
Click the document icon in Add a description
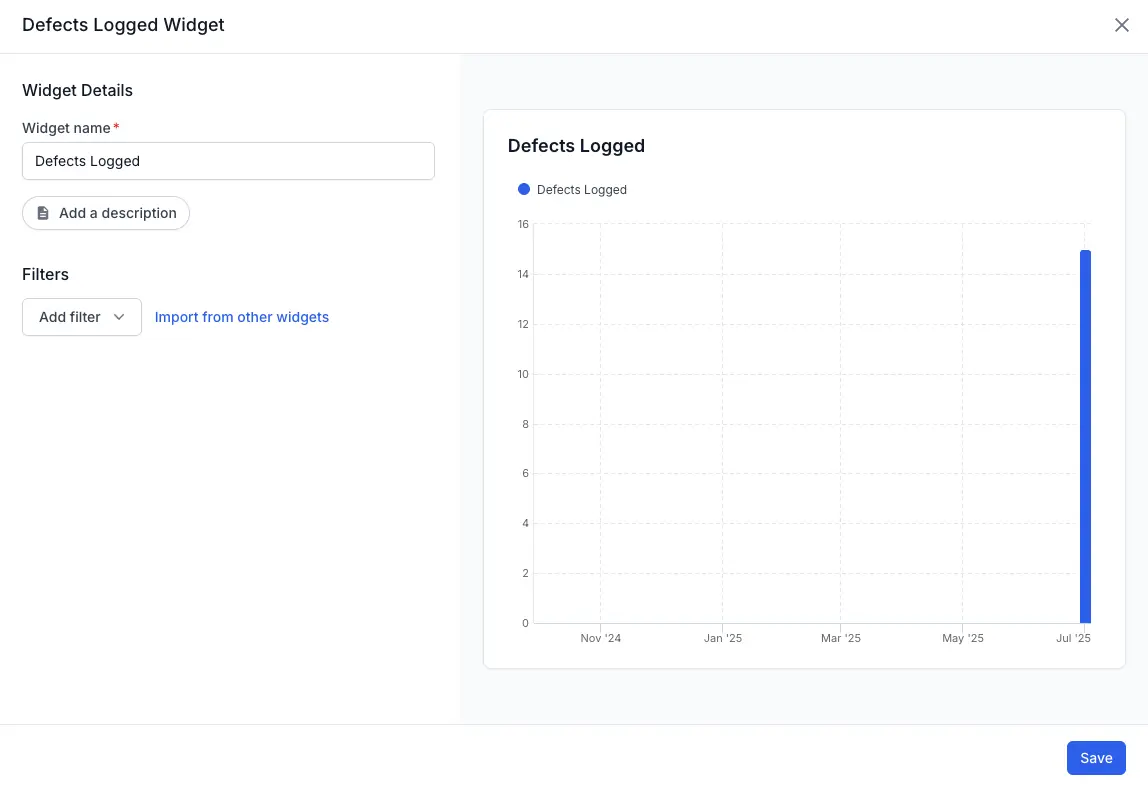43,213
